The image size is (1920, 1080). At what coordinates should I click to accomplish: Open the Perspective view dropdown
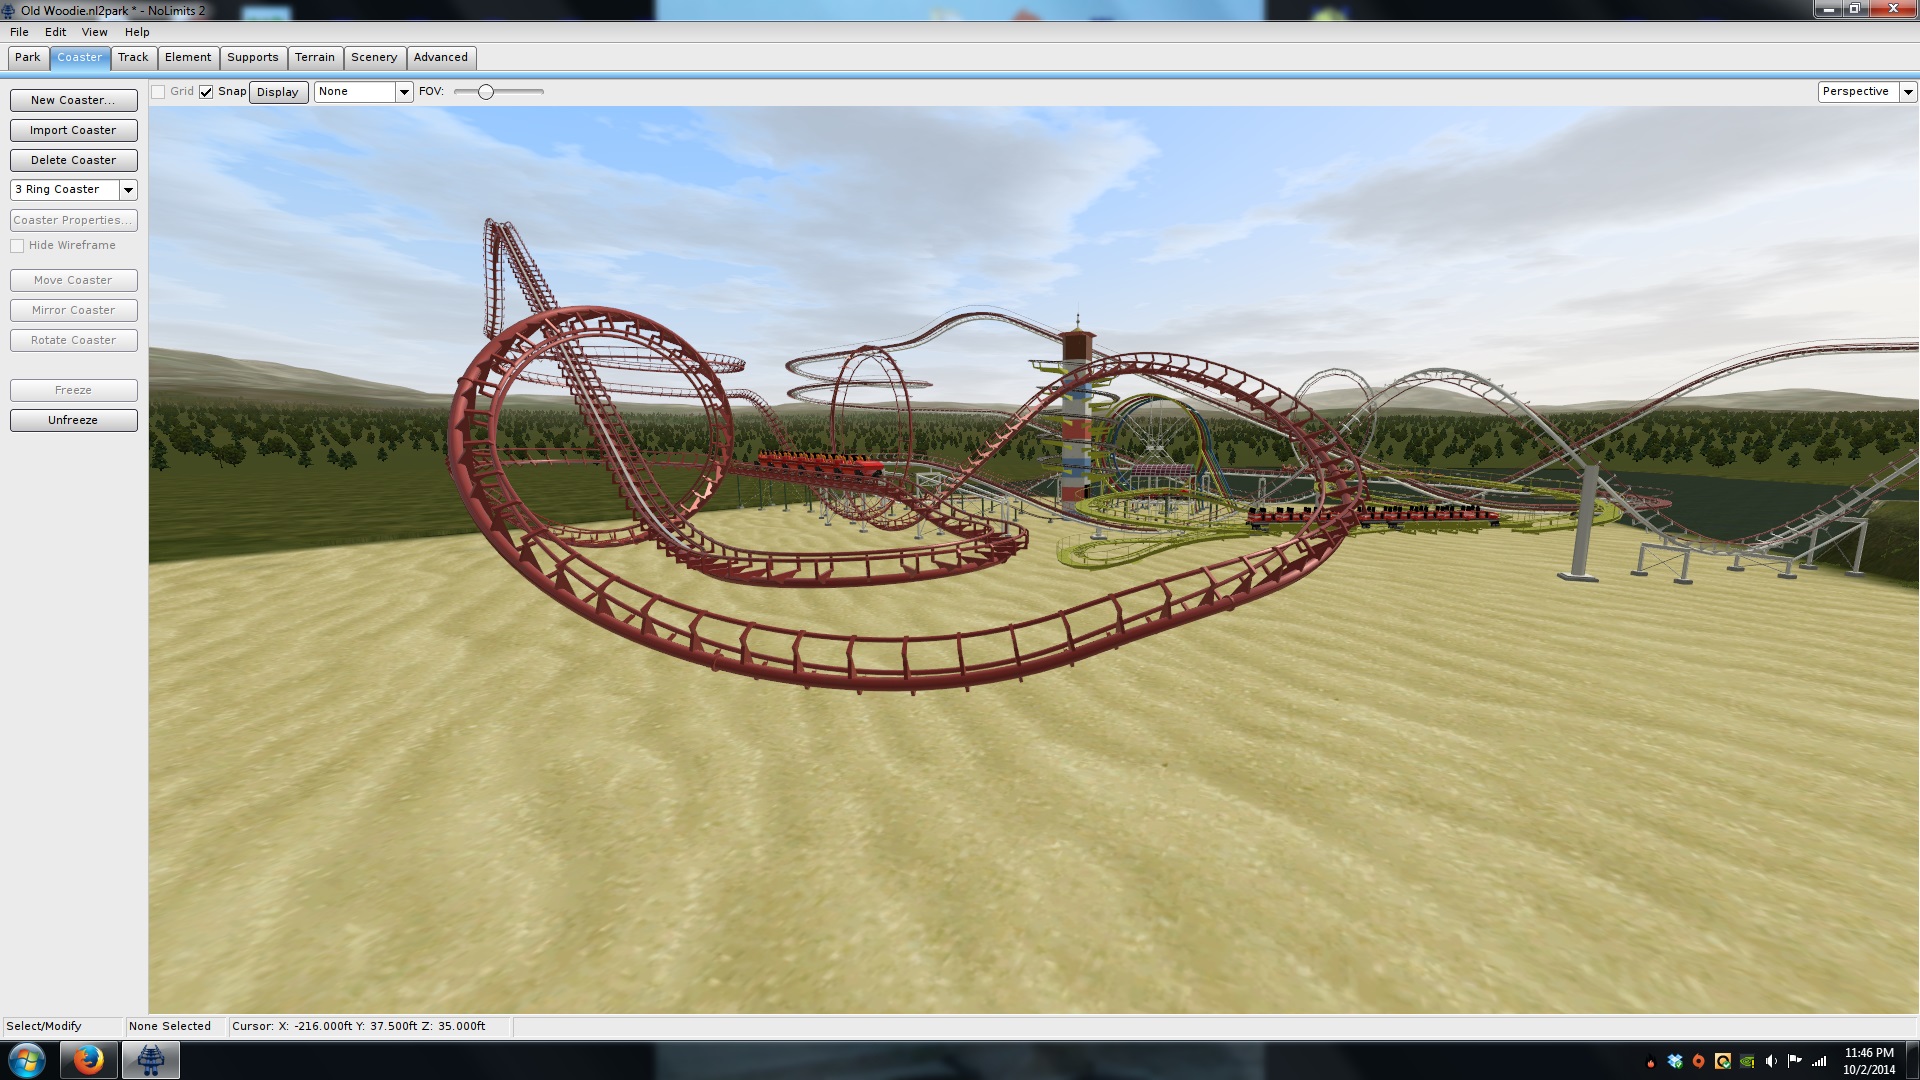coord(1908,92)
